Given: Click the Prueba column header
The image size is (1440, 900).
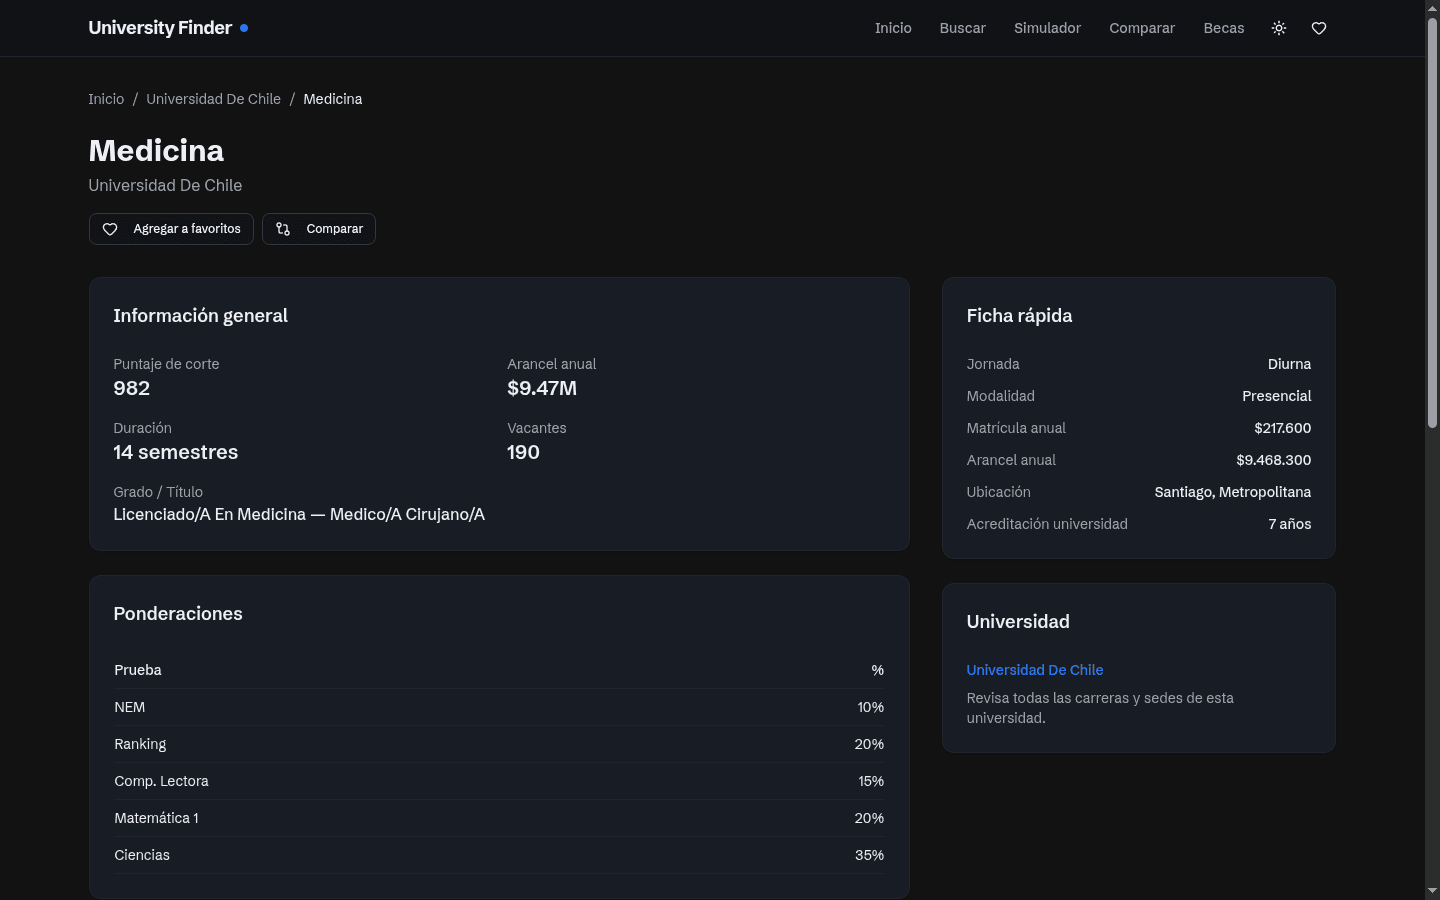Looking at the screenshot, I should pos(138,670).
